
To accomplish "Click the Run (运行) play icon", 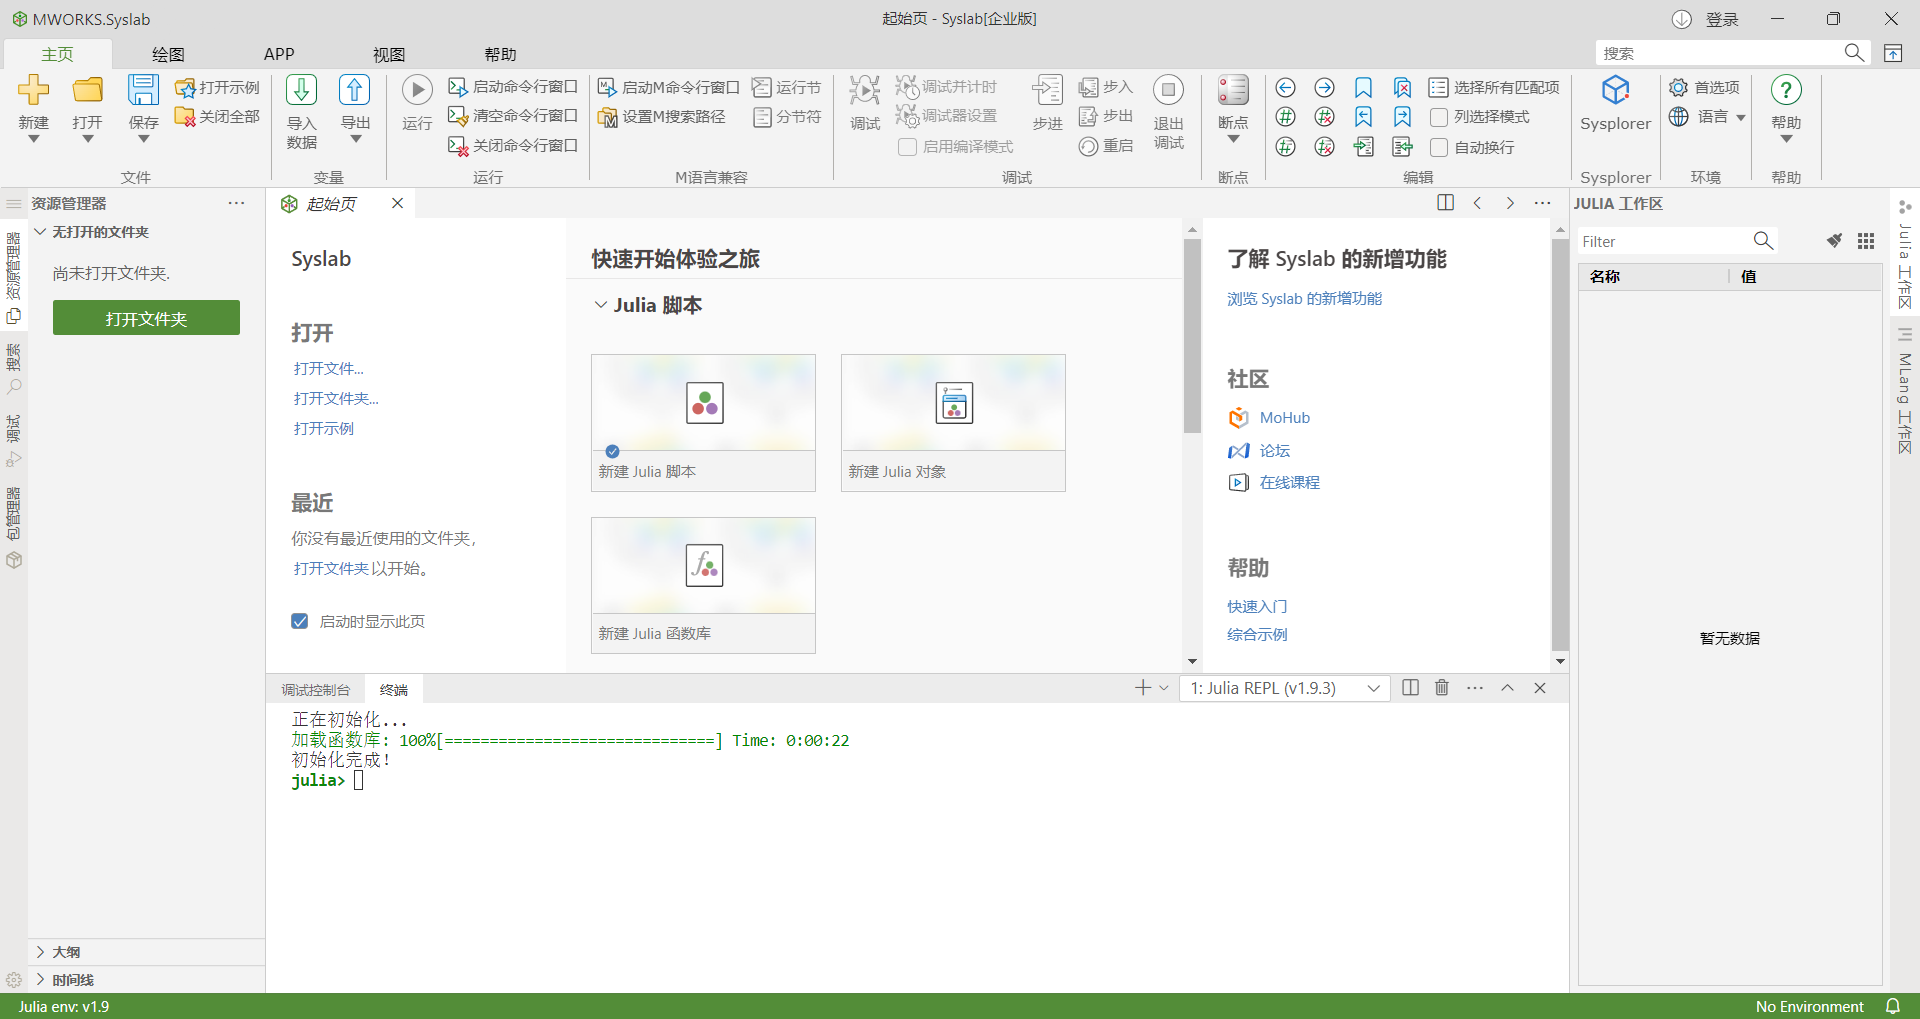I will pyautogui.click(x=417, y=91).
